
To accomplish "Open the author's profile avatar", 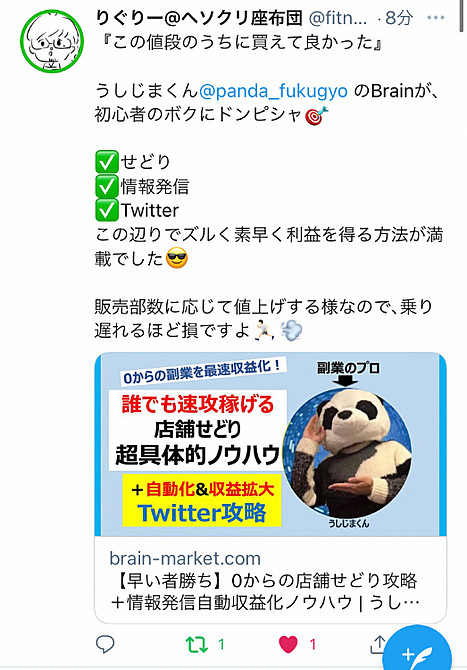I will click(52, 41).
